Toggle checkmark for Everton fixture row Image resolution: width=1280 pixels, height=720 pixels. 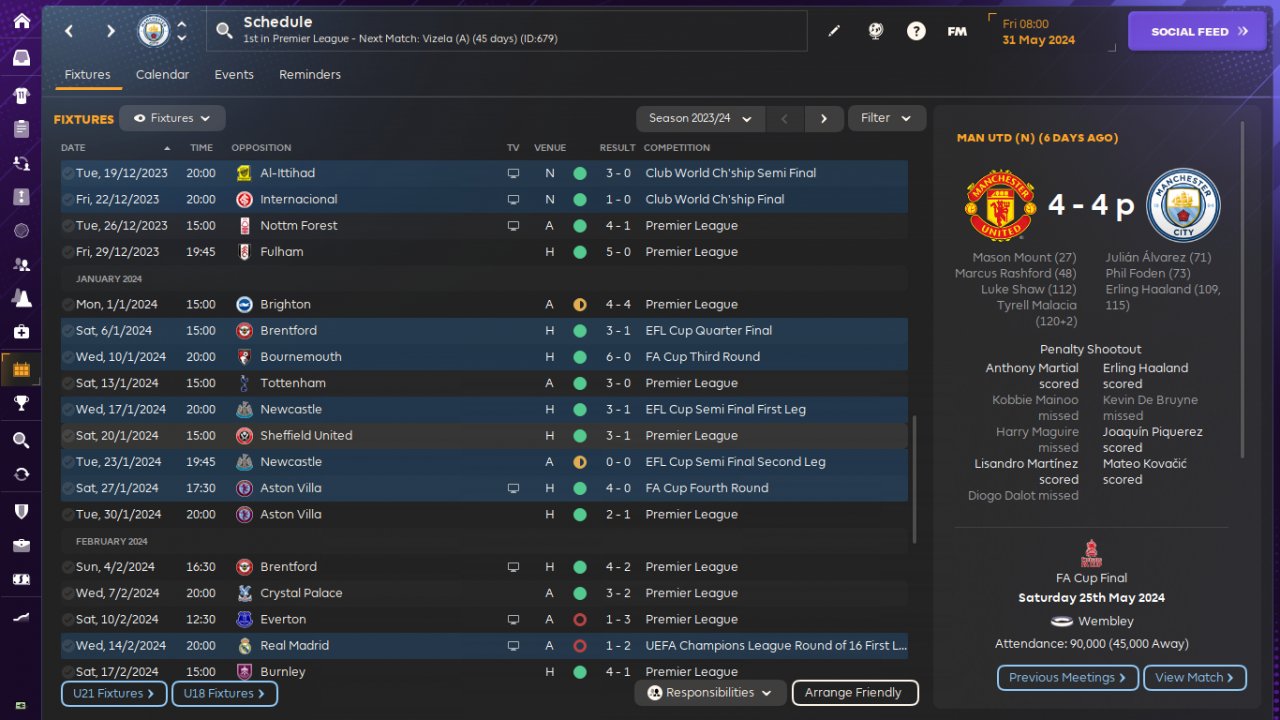click(x=68, y=619)
